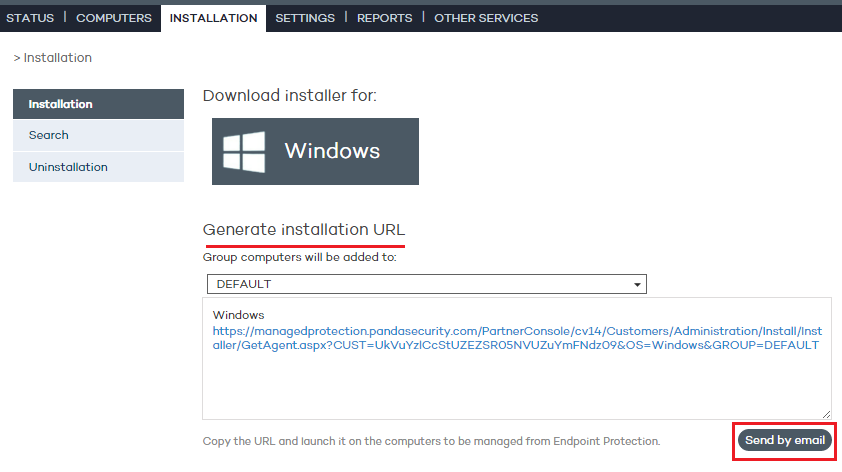Grab the text area resize handle
Viewport: 842px width, 472px height.
pos(826,414)
